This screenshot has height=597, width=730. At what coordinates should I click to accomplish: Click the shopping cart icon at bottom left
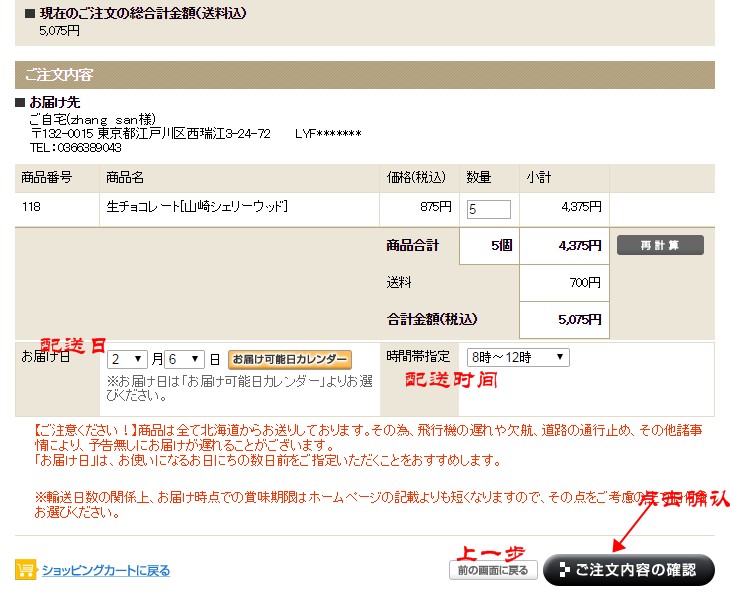coord(26,570)
